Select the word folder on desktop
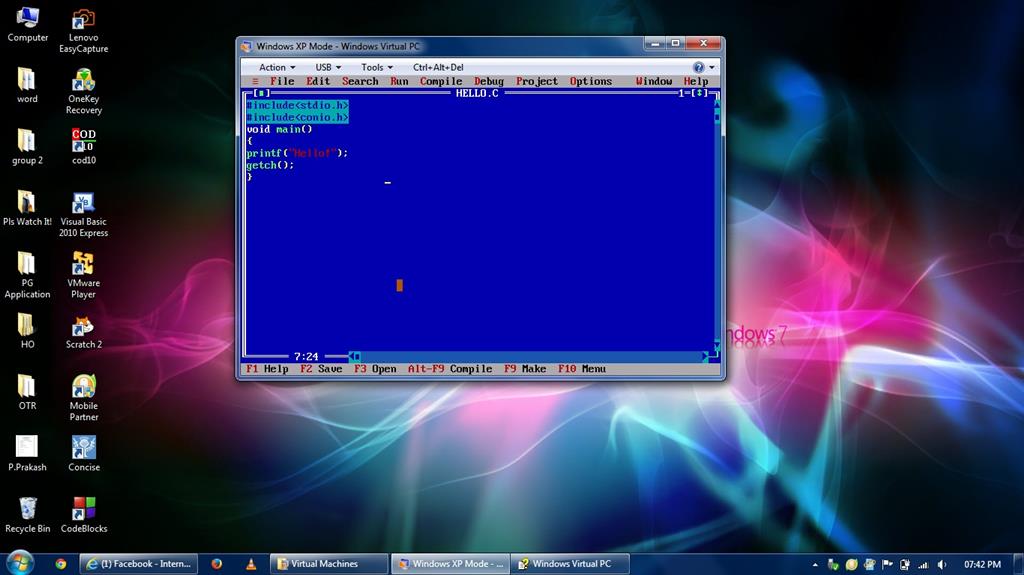This screenshot has height=575, width=1024. coord(27,86)
